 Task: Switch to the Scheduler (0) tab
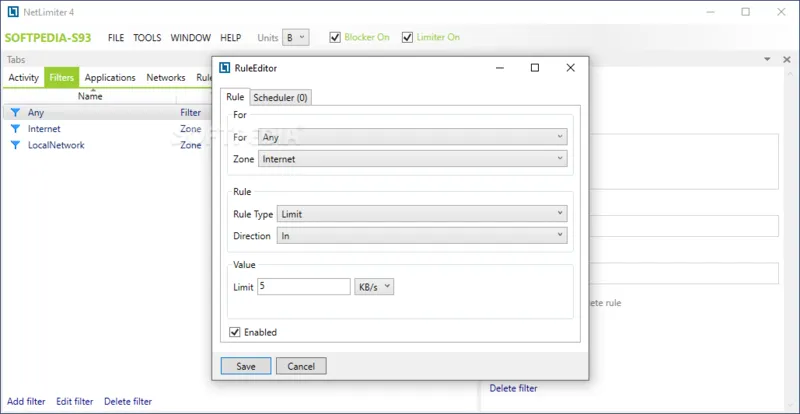(x=281, y=98)
